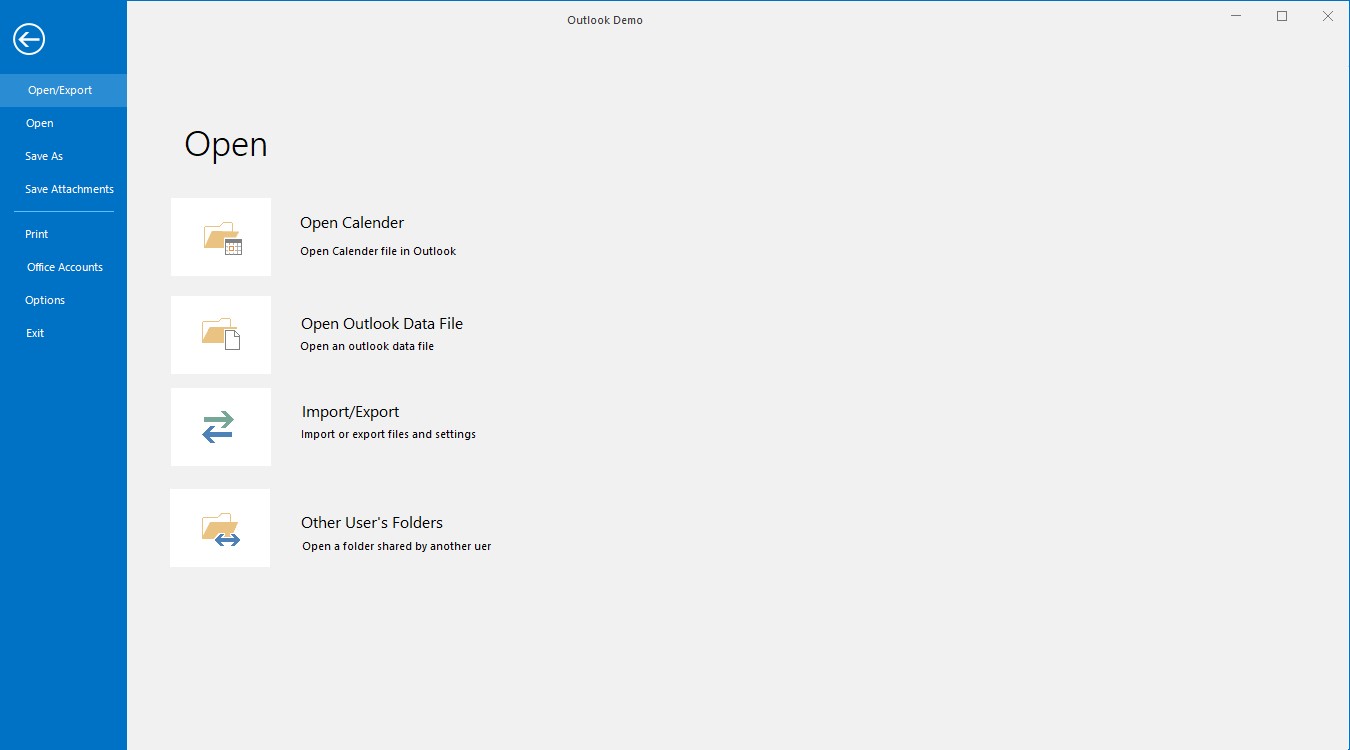Click the Open Calender folder icon
Viewport: 1350px width, 750px height.
[221, 237]
